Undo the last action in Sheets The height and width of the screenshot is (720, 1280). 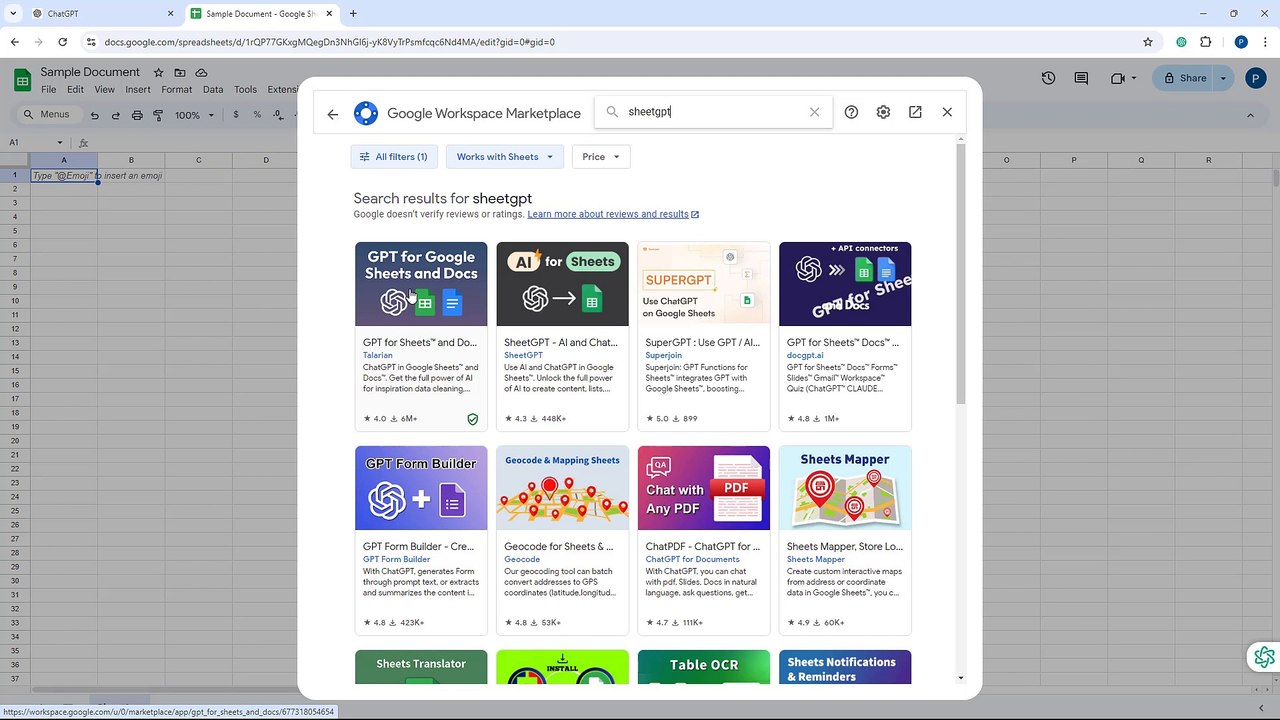[x=94, y=115]
